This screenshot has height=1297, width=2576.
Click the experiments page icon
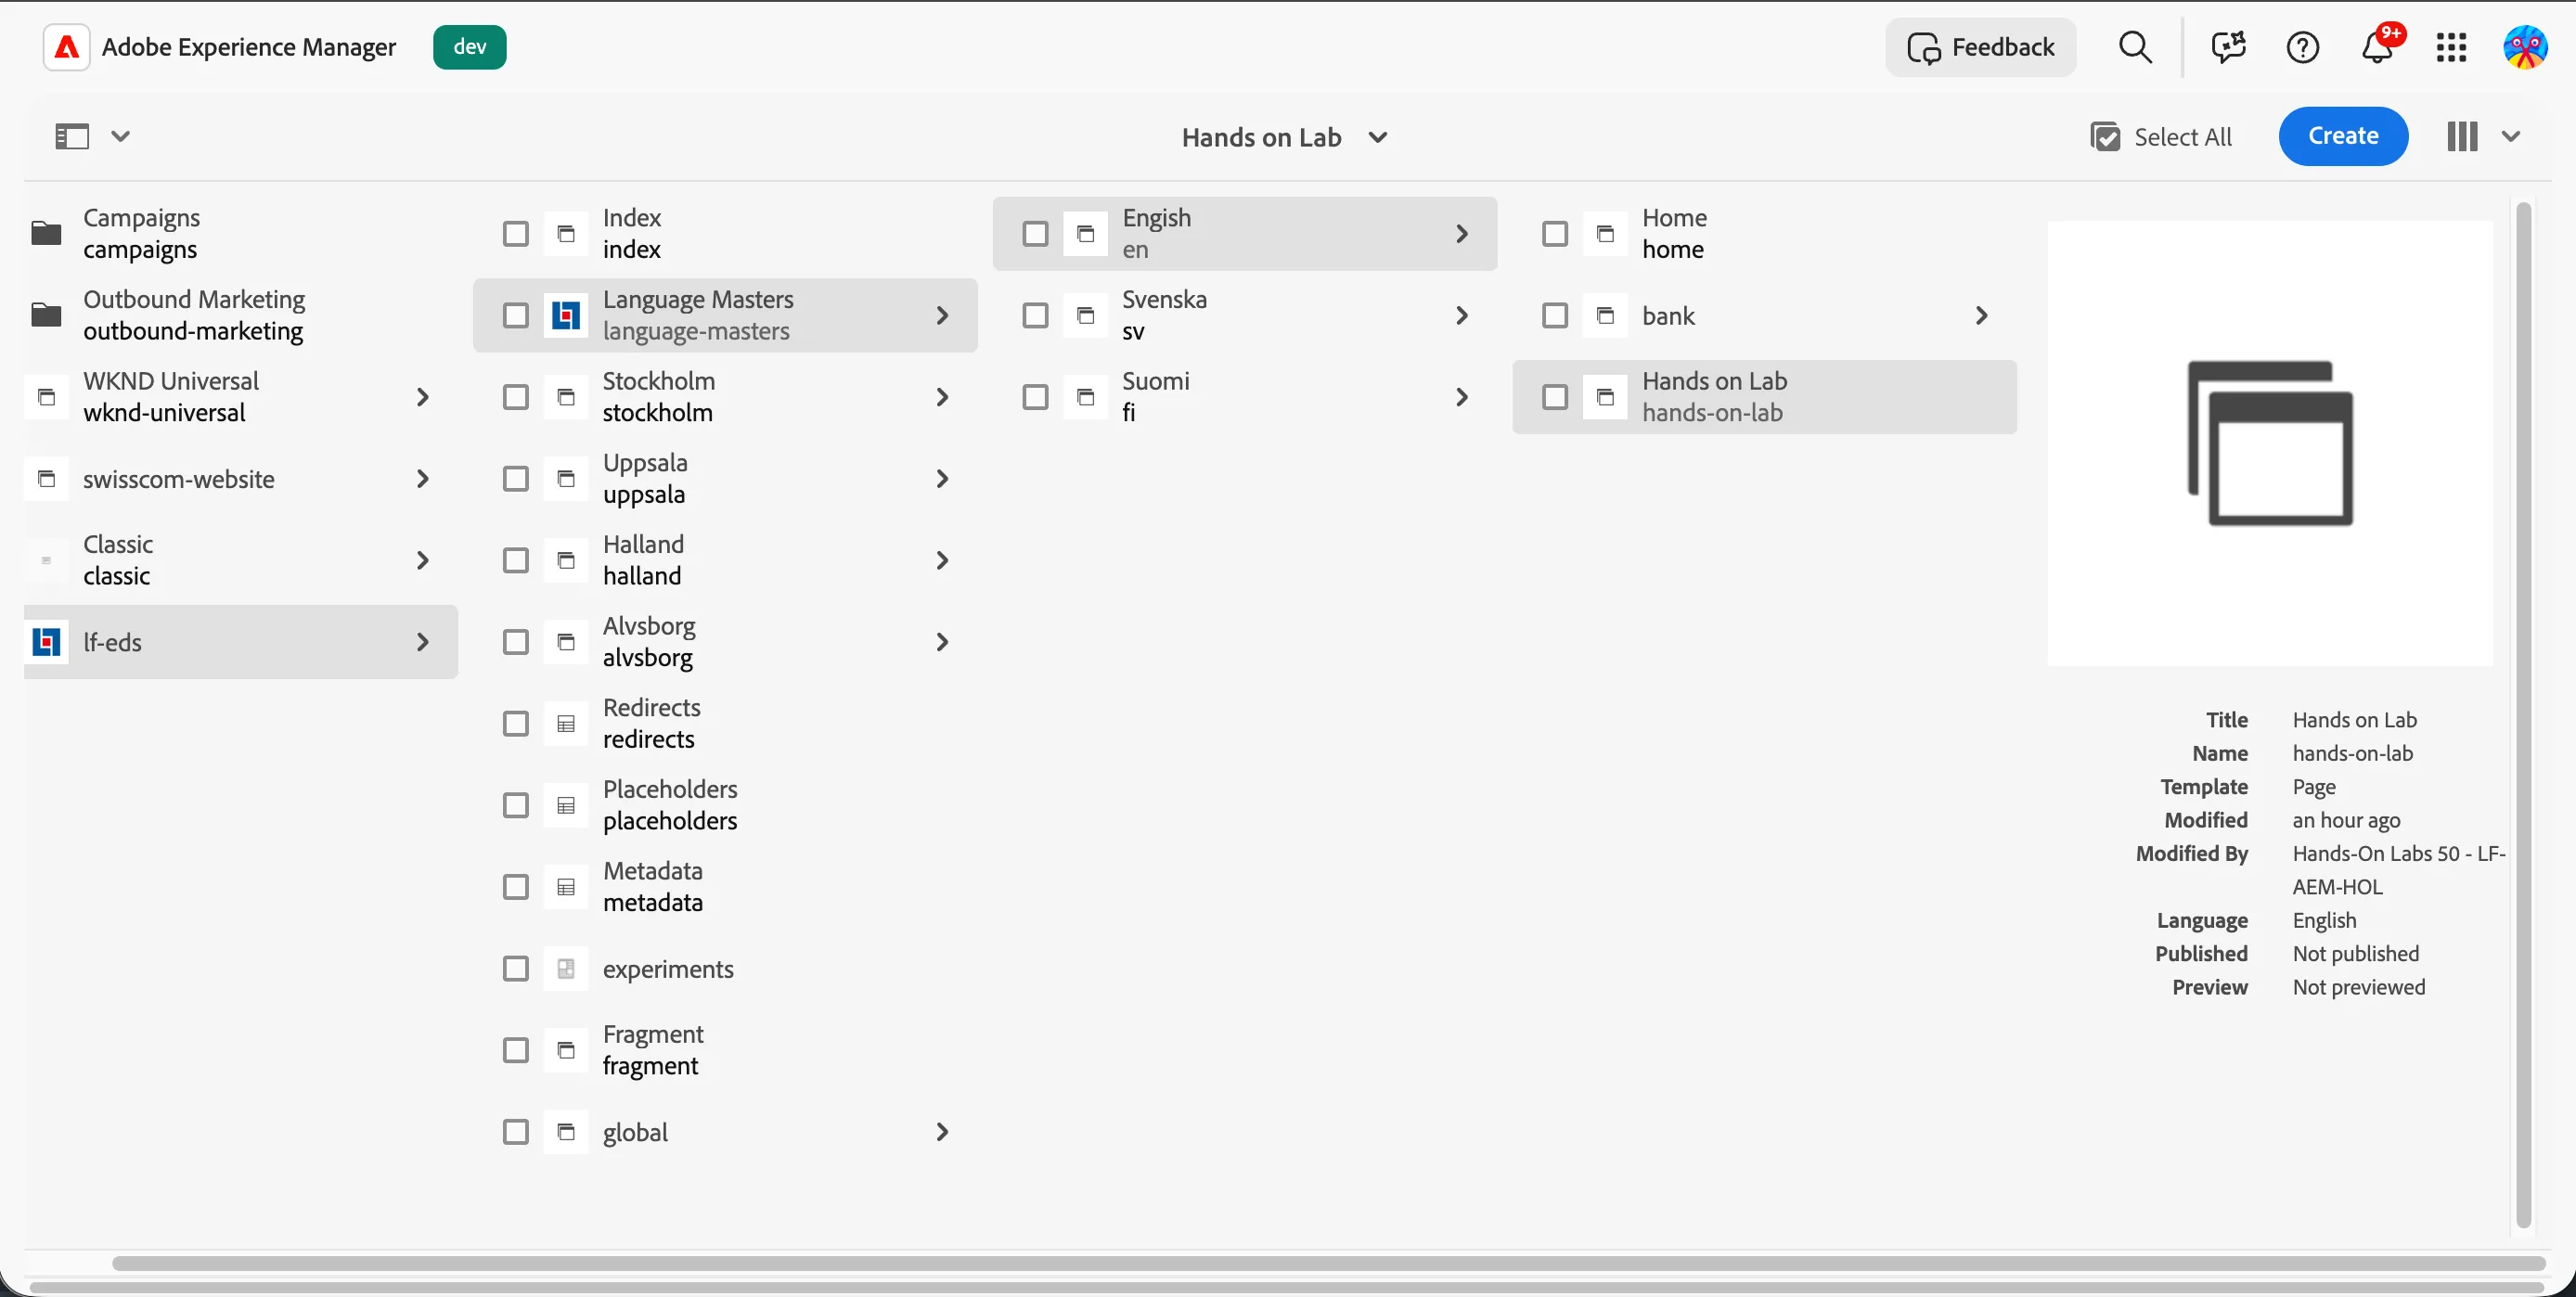tap(566, 968)
